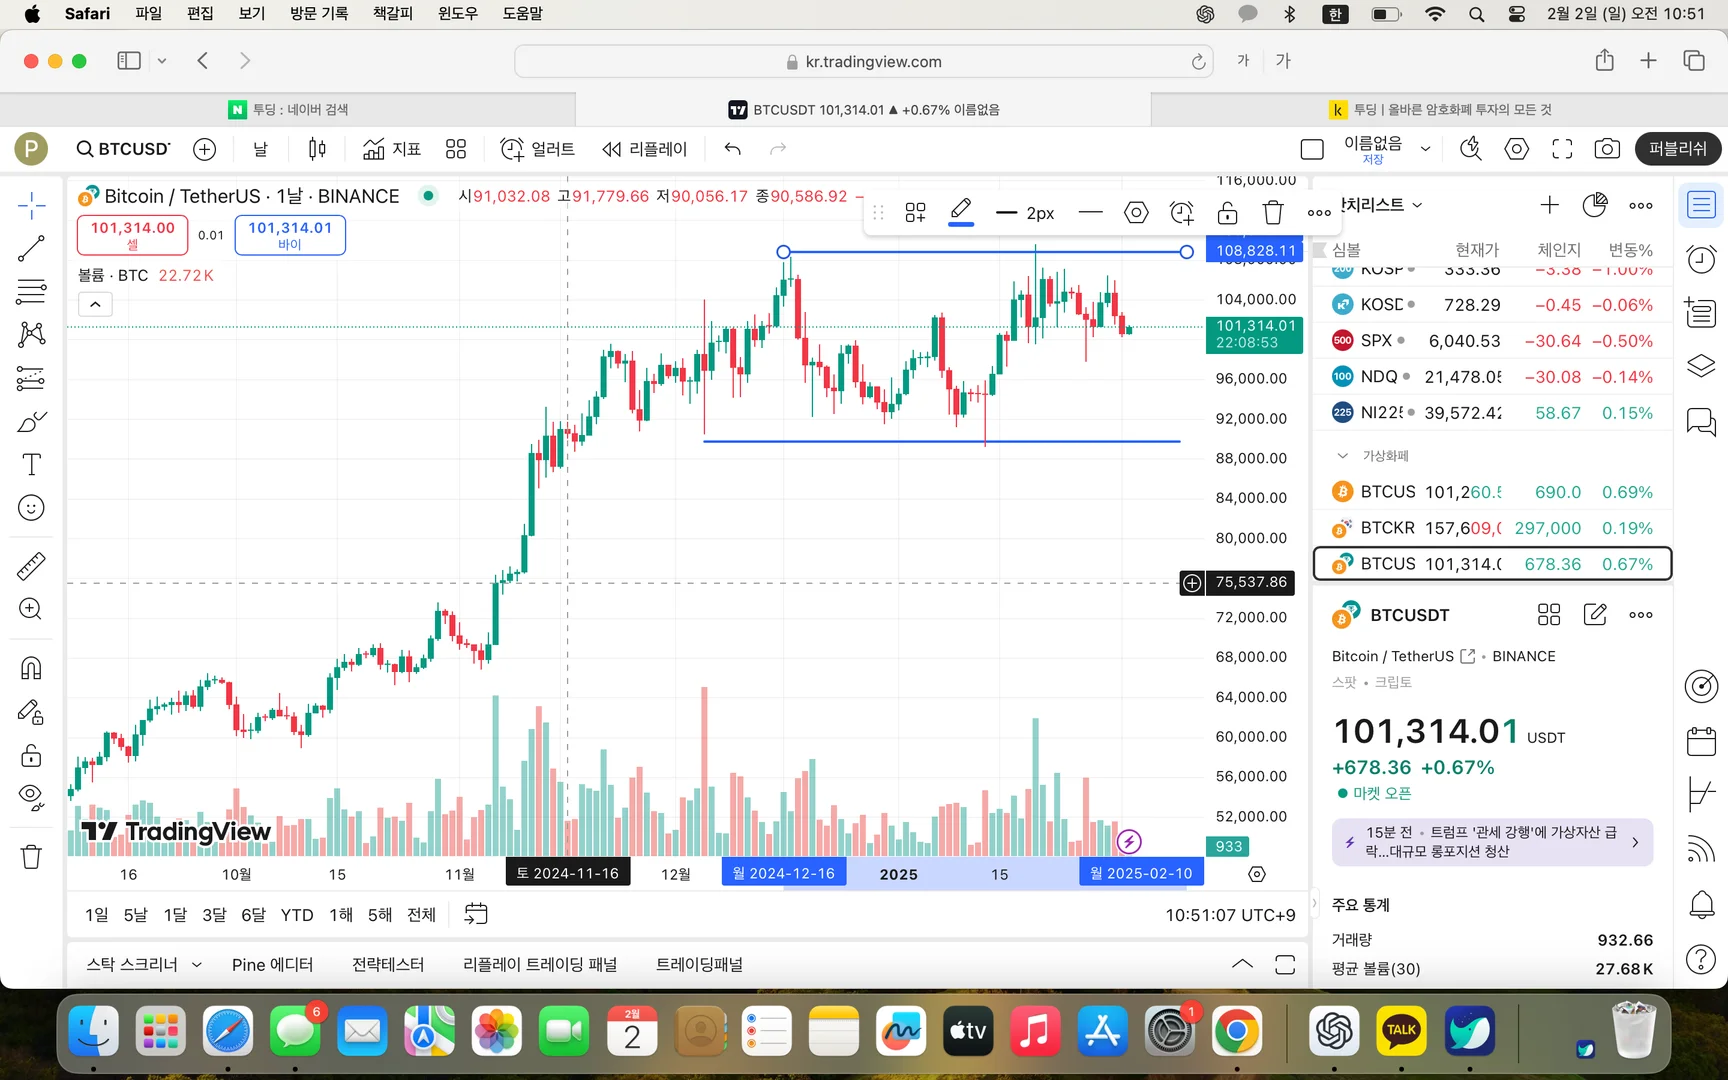
Task: Open drawing settings in floating toolbar
Action: click(x=1136, y=212)
